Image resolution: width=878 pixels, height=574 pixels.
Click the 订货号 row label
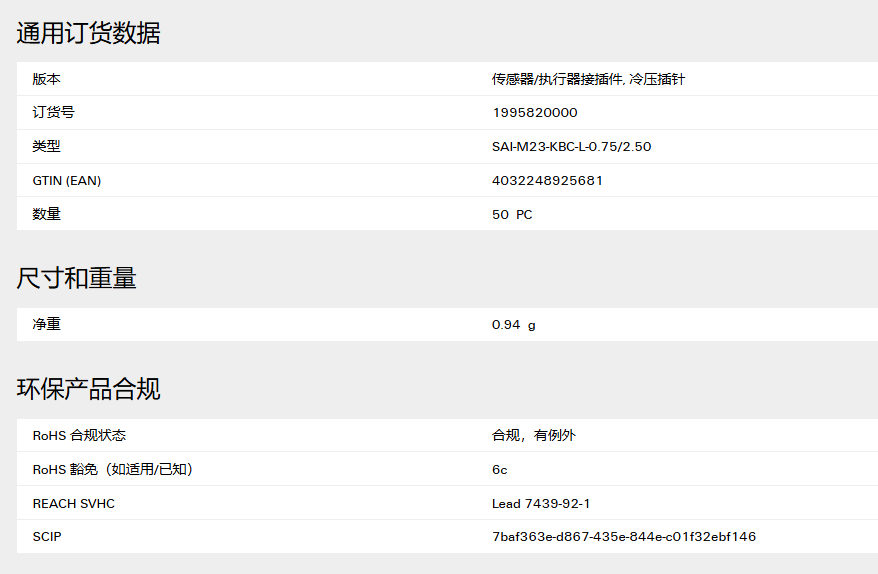click(x=53, y=113)
